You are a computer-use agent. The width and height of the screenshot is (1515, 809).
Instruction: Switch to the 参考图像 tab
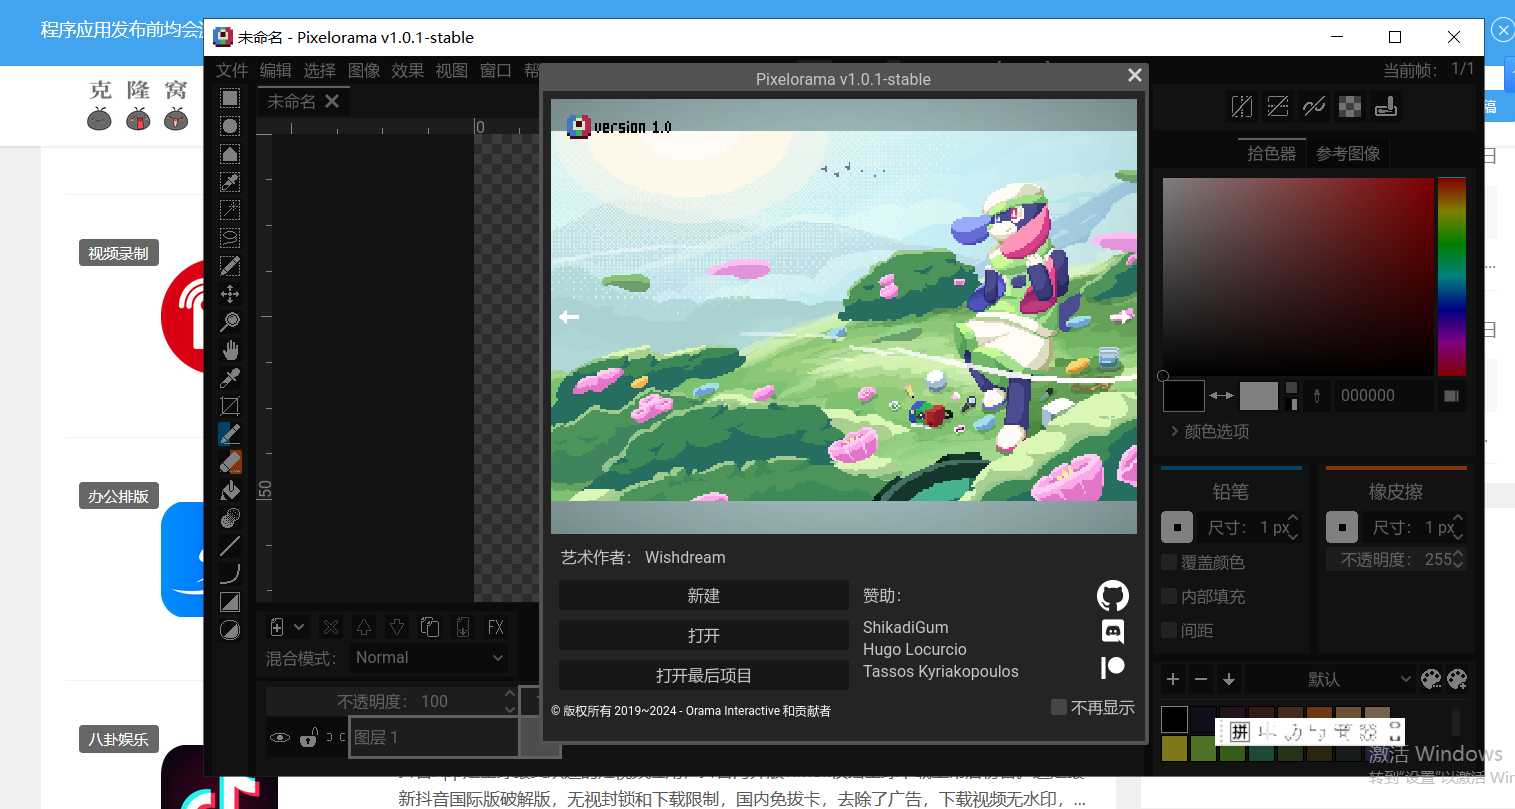point(1348,153)
